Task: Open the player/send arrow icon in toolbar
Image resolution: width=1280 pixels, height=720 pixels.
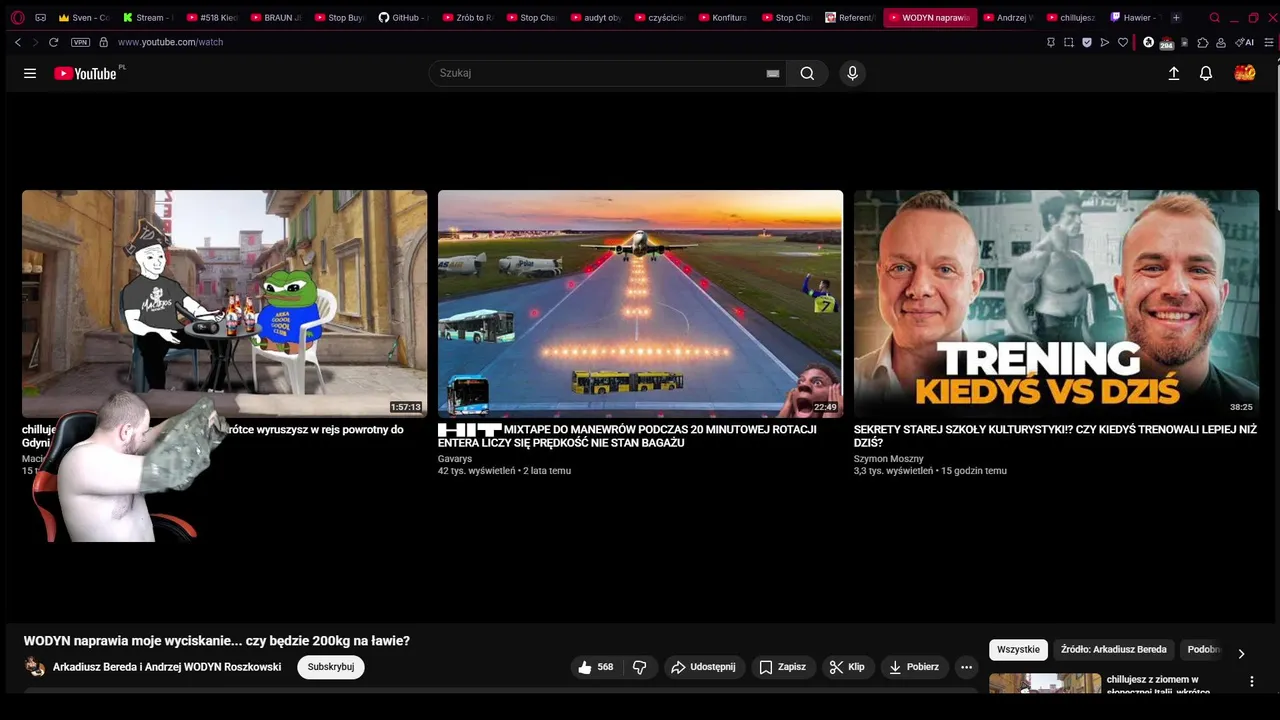Action: [1105, 42]
